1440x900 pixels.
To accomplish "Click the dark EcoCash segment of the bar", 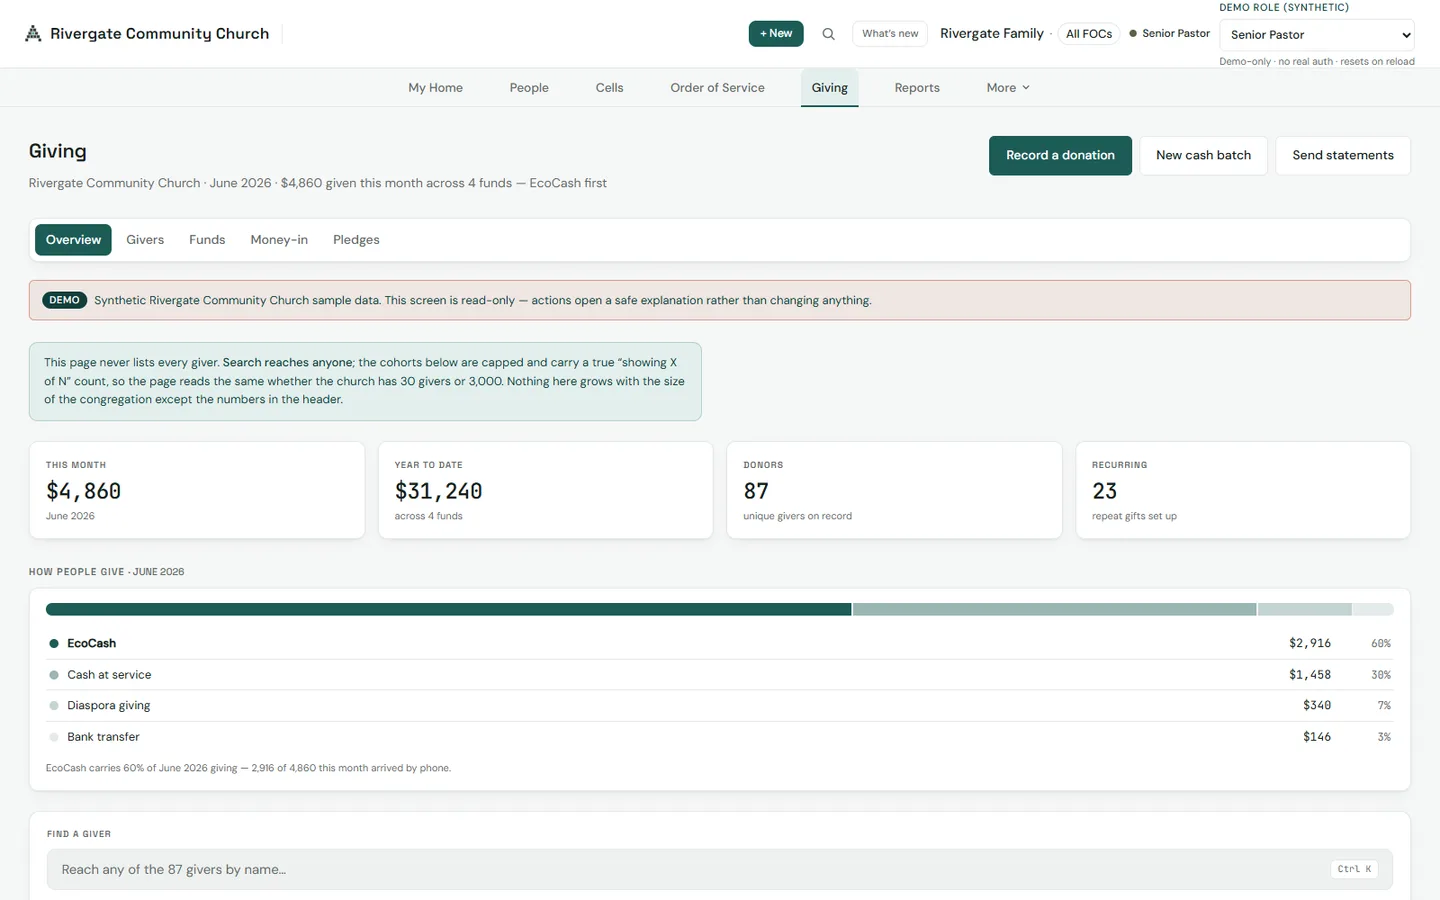I will tap(448, 609).
